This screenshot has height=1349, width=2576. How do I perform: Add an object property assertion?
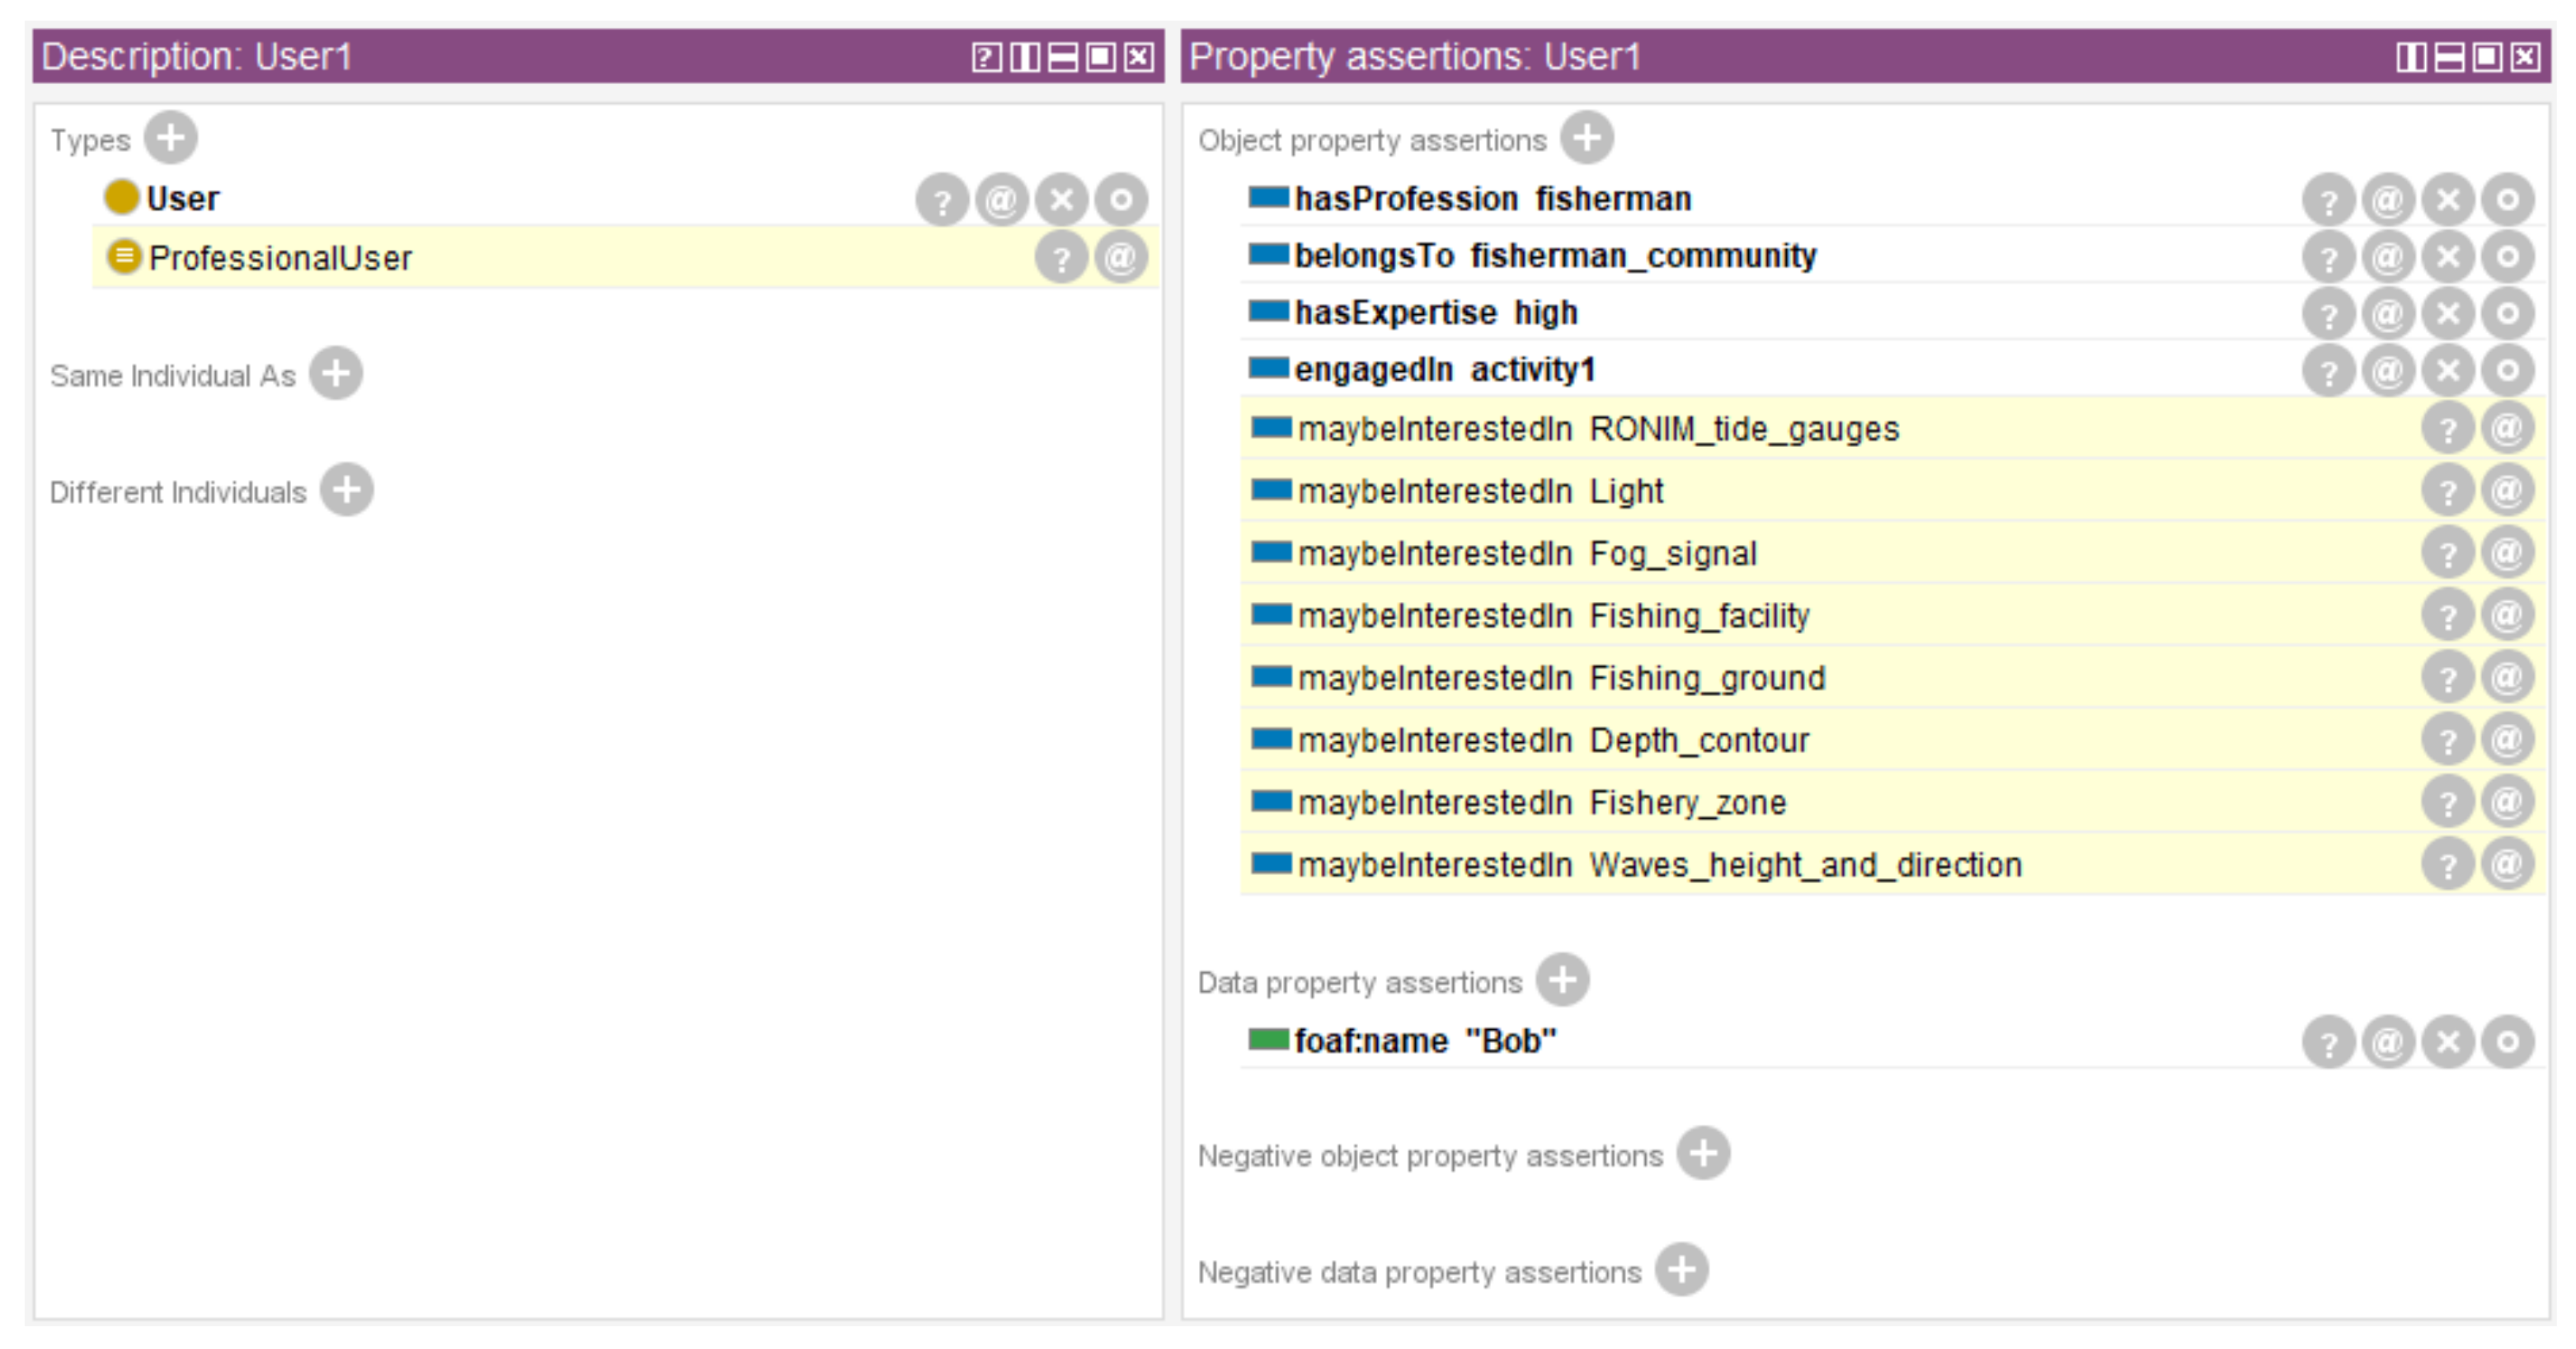[x=1587, y=138]
